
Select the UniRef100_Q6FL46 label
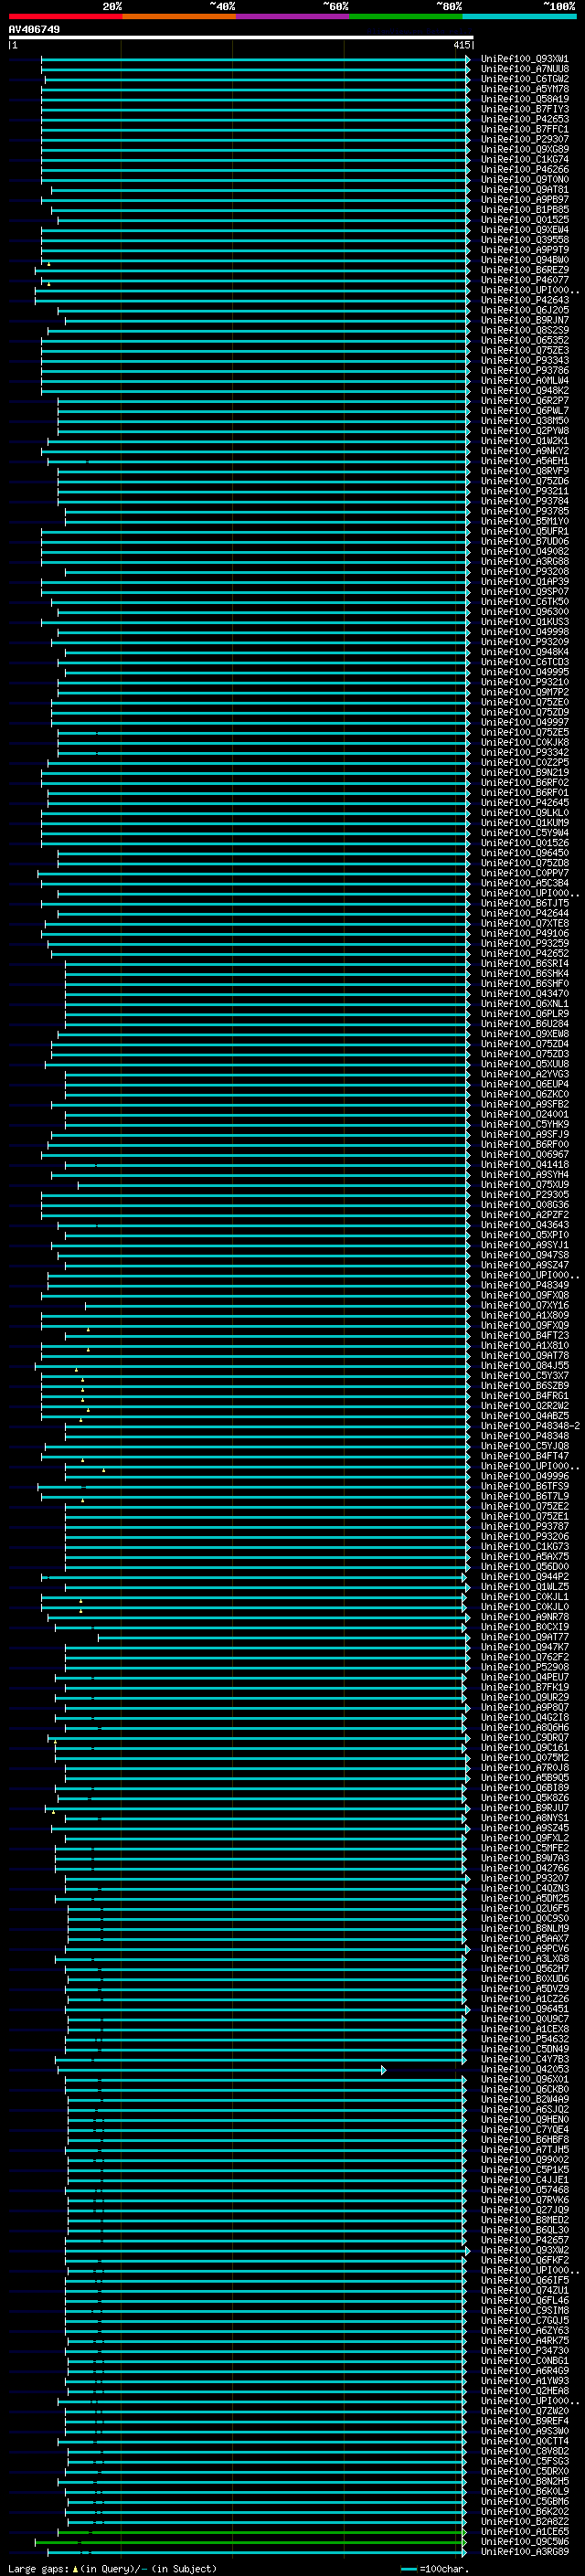pyautogui.click(x=525, y=2300)
